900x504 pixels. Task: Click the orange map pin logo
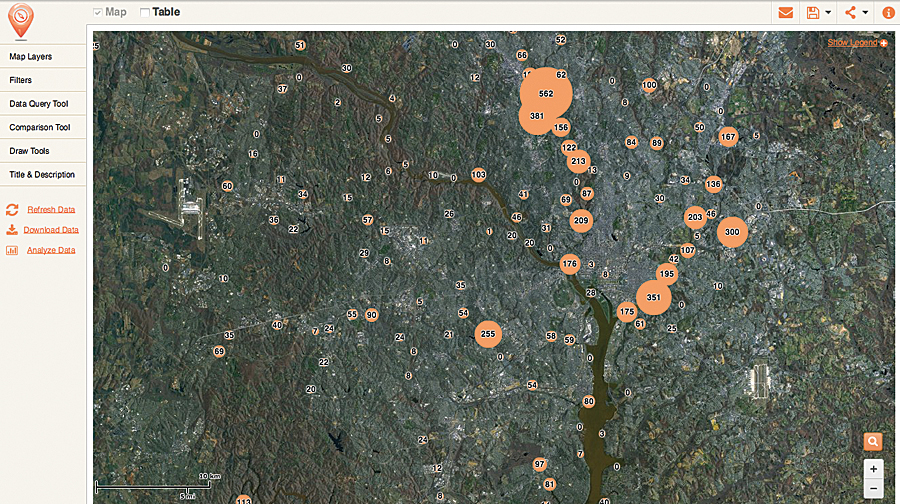click(x=21, y=21)
